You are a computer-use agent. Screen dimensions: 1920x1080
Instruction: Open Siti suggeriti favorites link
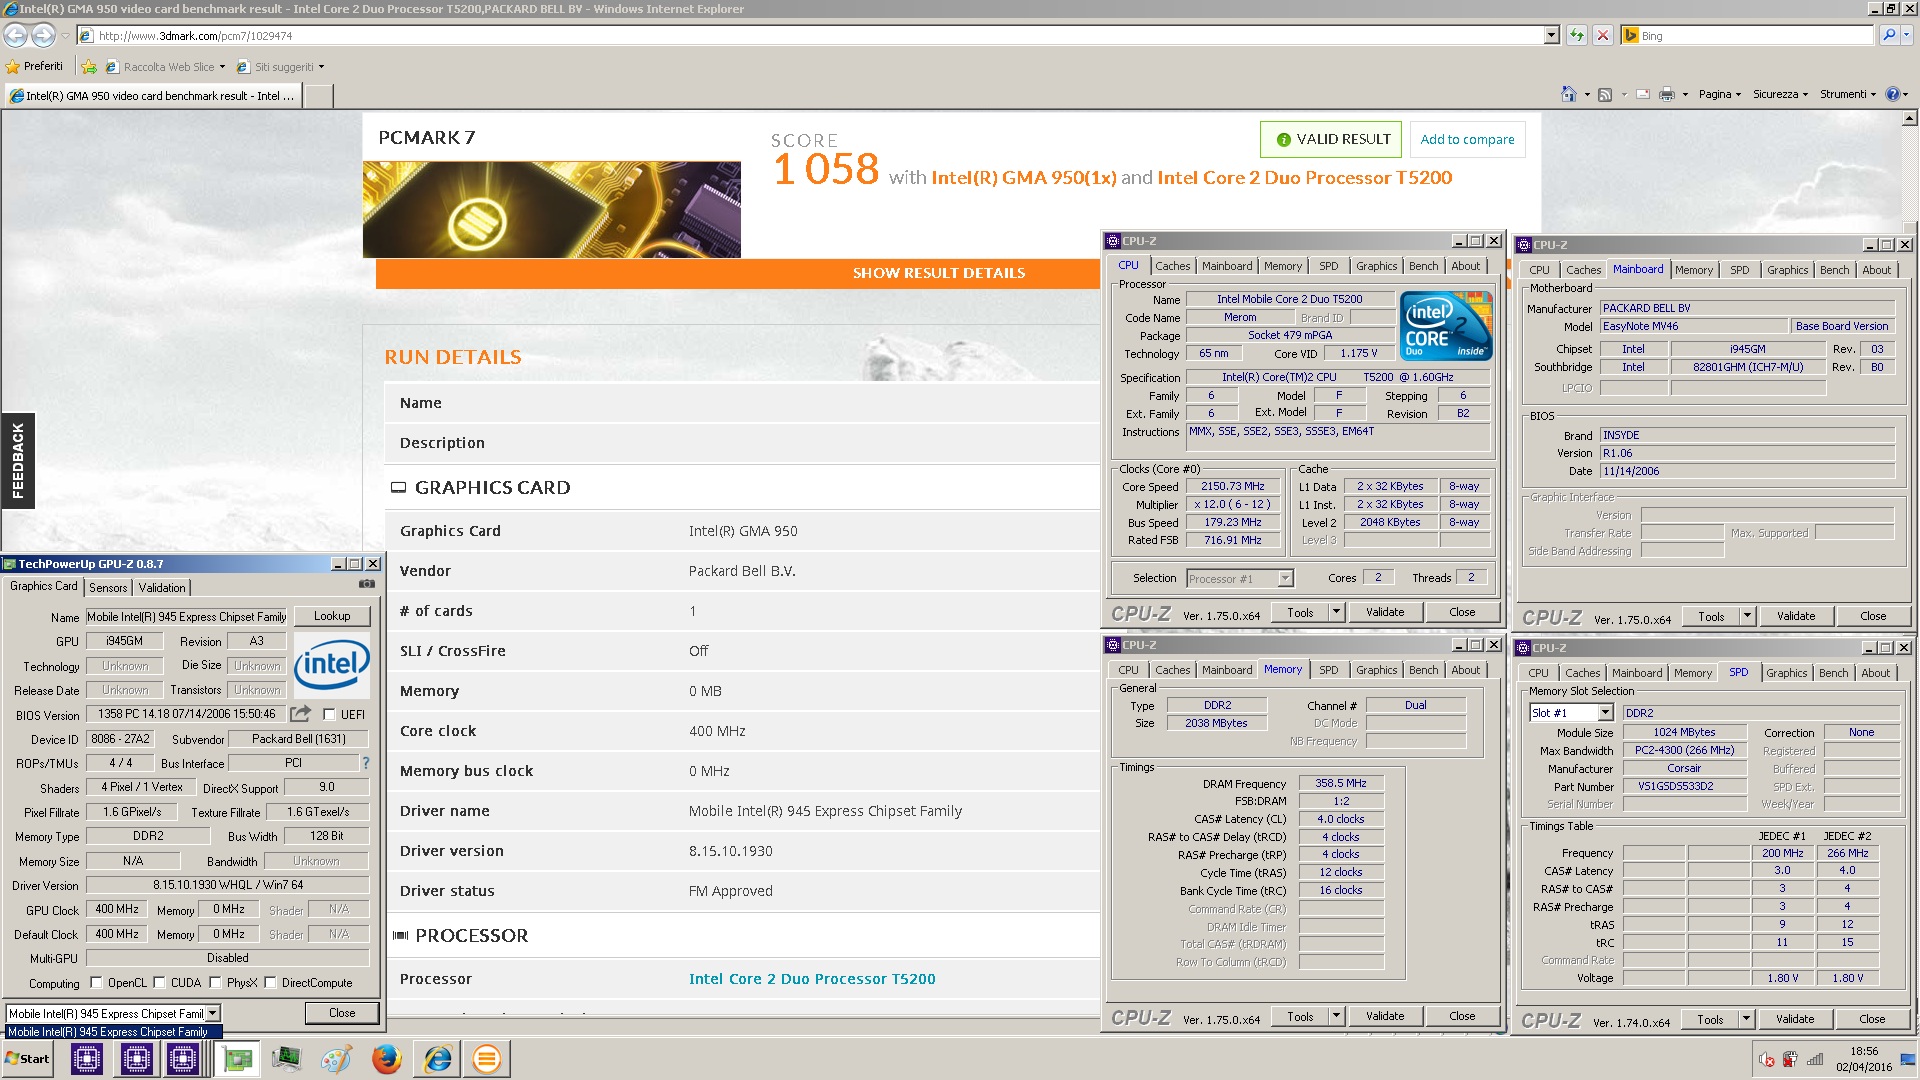[x=282, y=67]
